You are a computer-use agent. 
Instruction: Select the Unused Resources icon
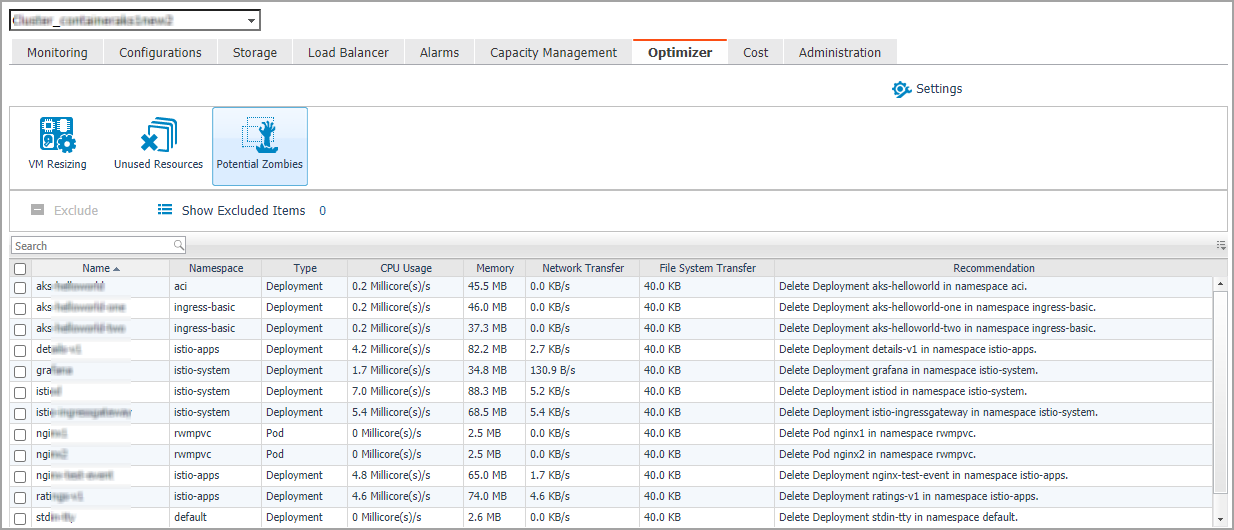click(158, 135)
